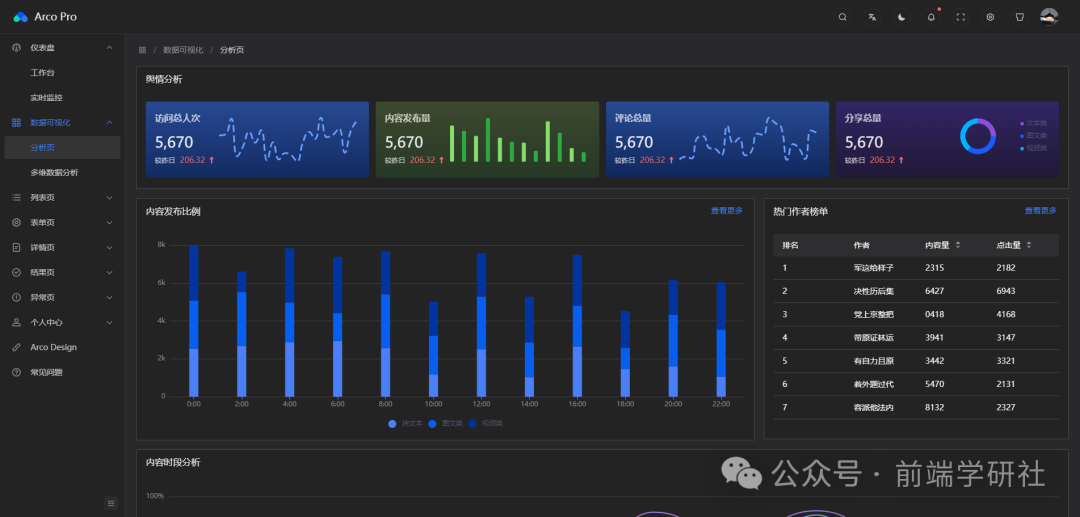Click 查看更多 in 内容发布比例 panel
This screenshot has width=1080, height=517.
click(727, 211)
